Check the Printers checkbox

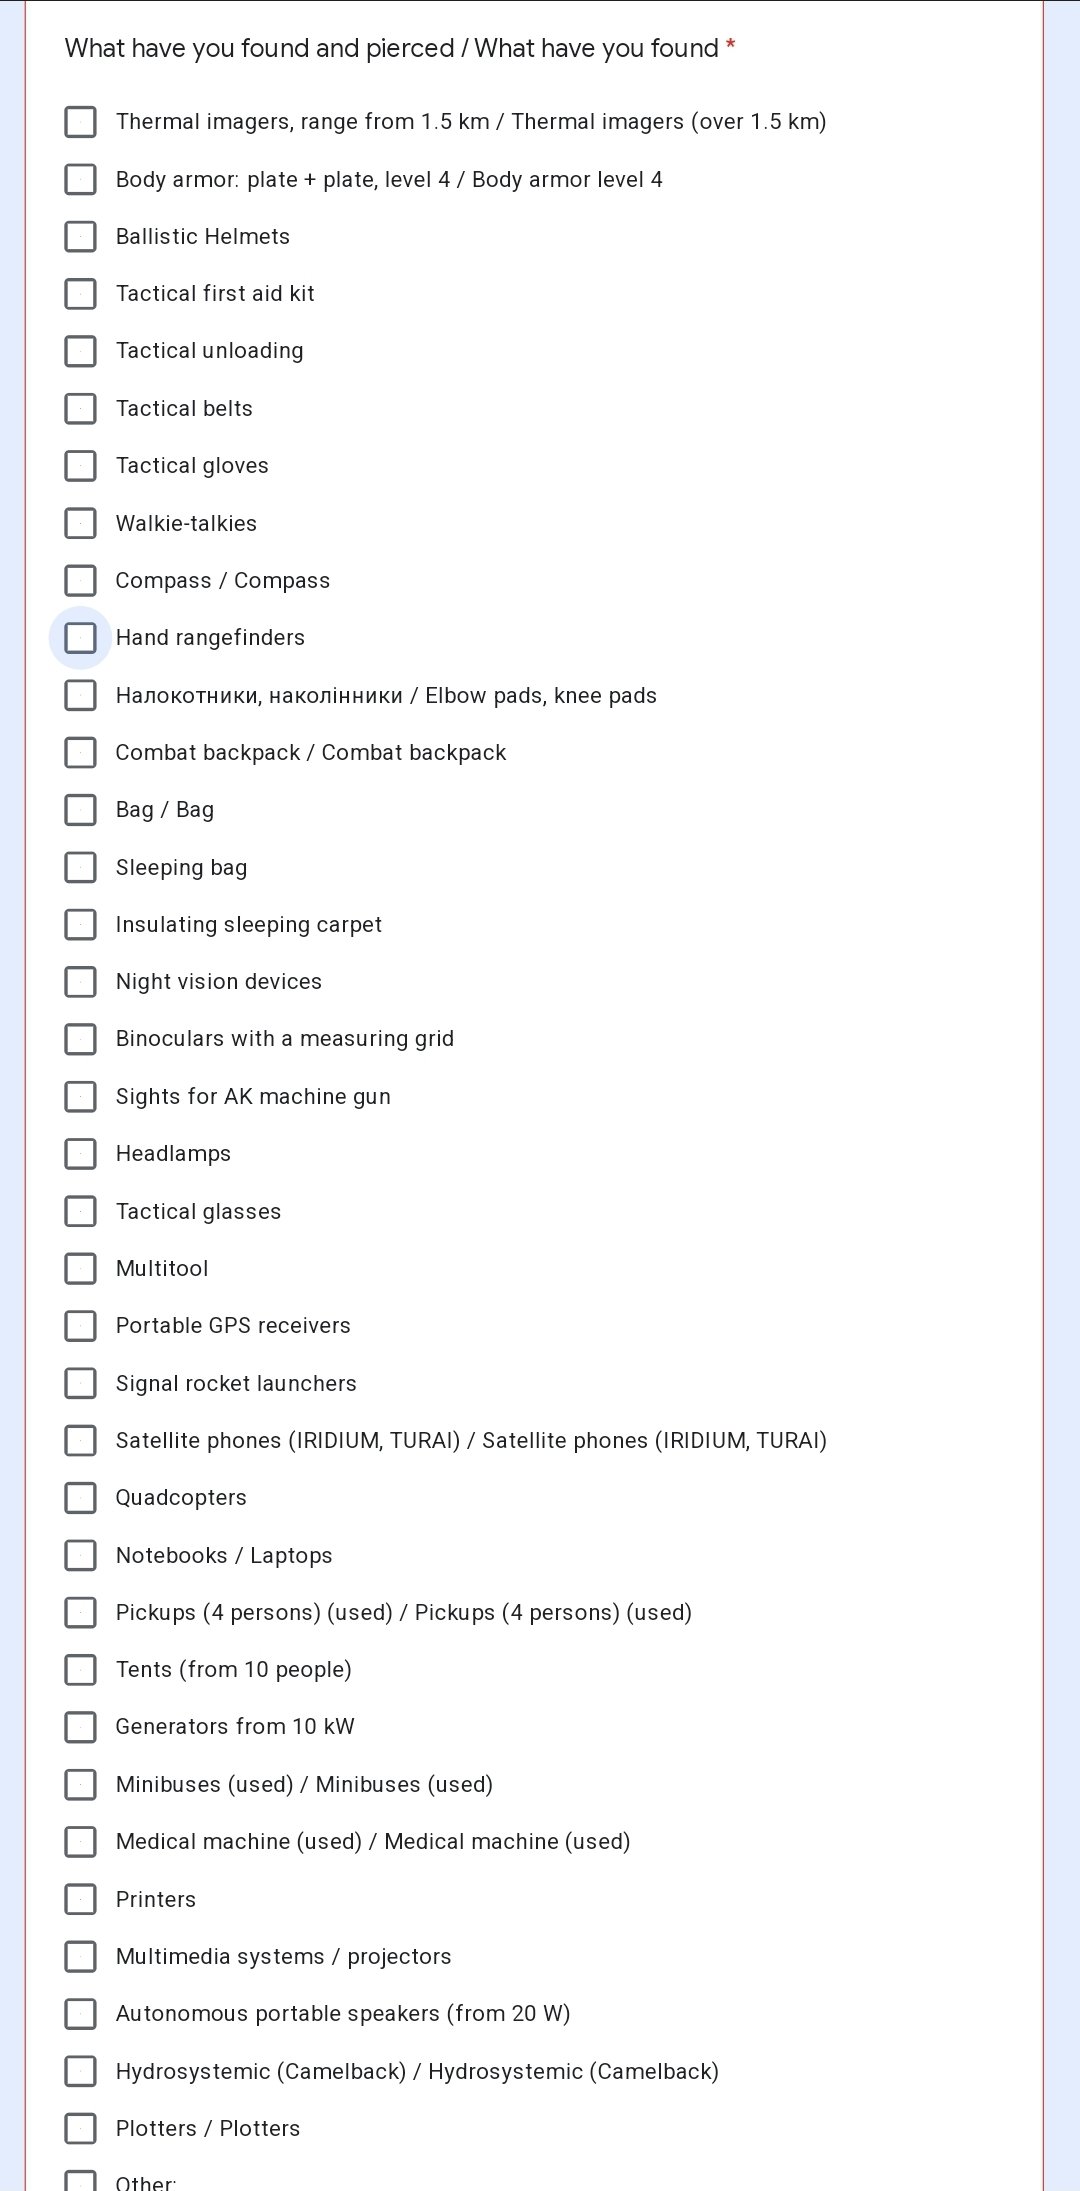click(80, 1899)
